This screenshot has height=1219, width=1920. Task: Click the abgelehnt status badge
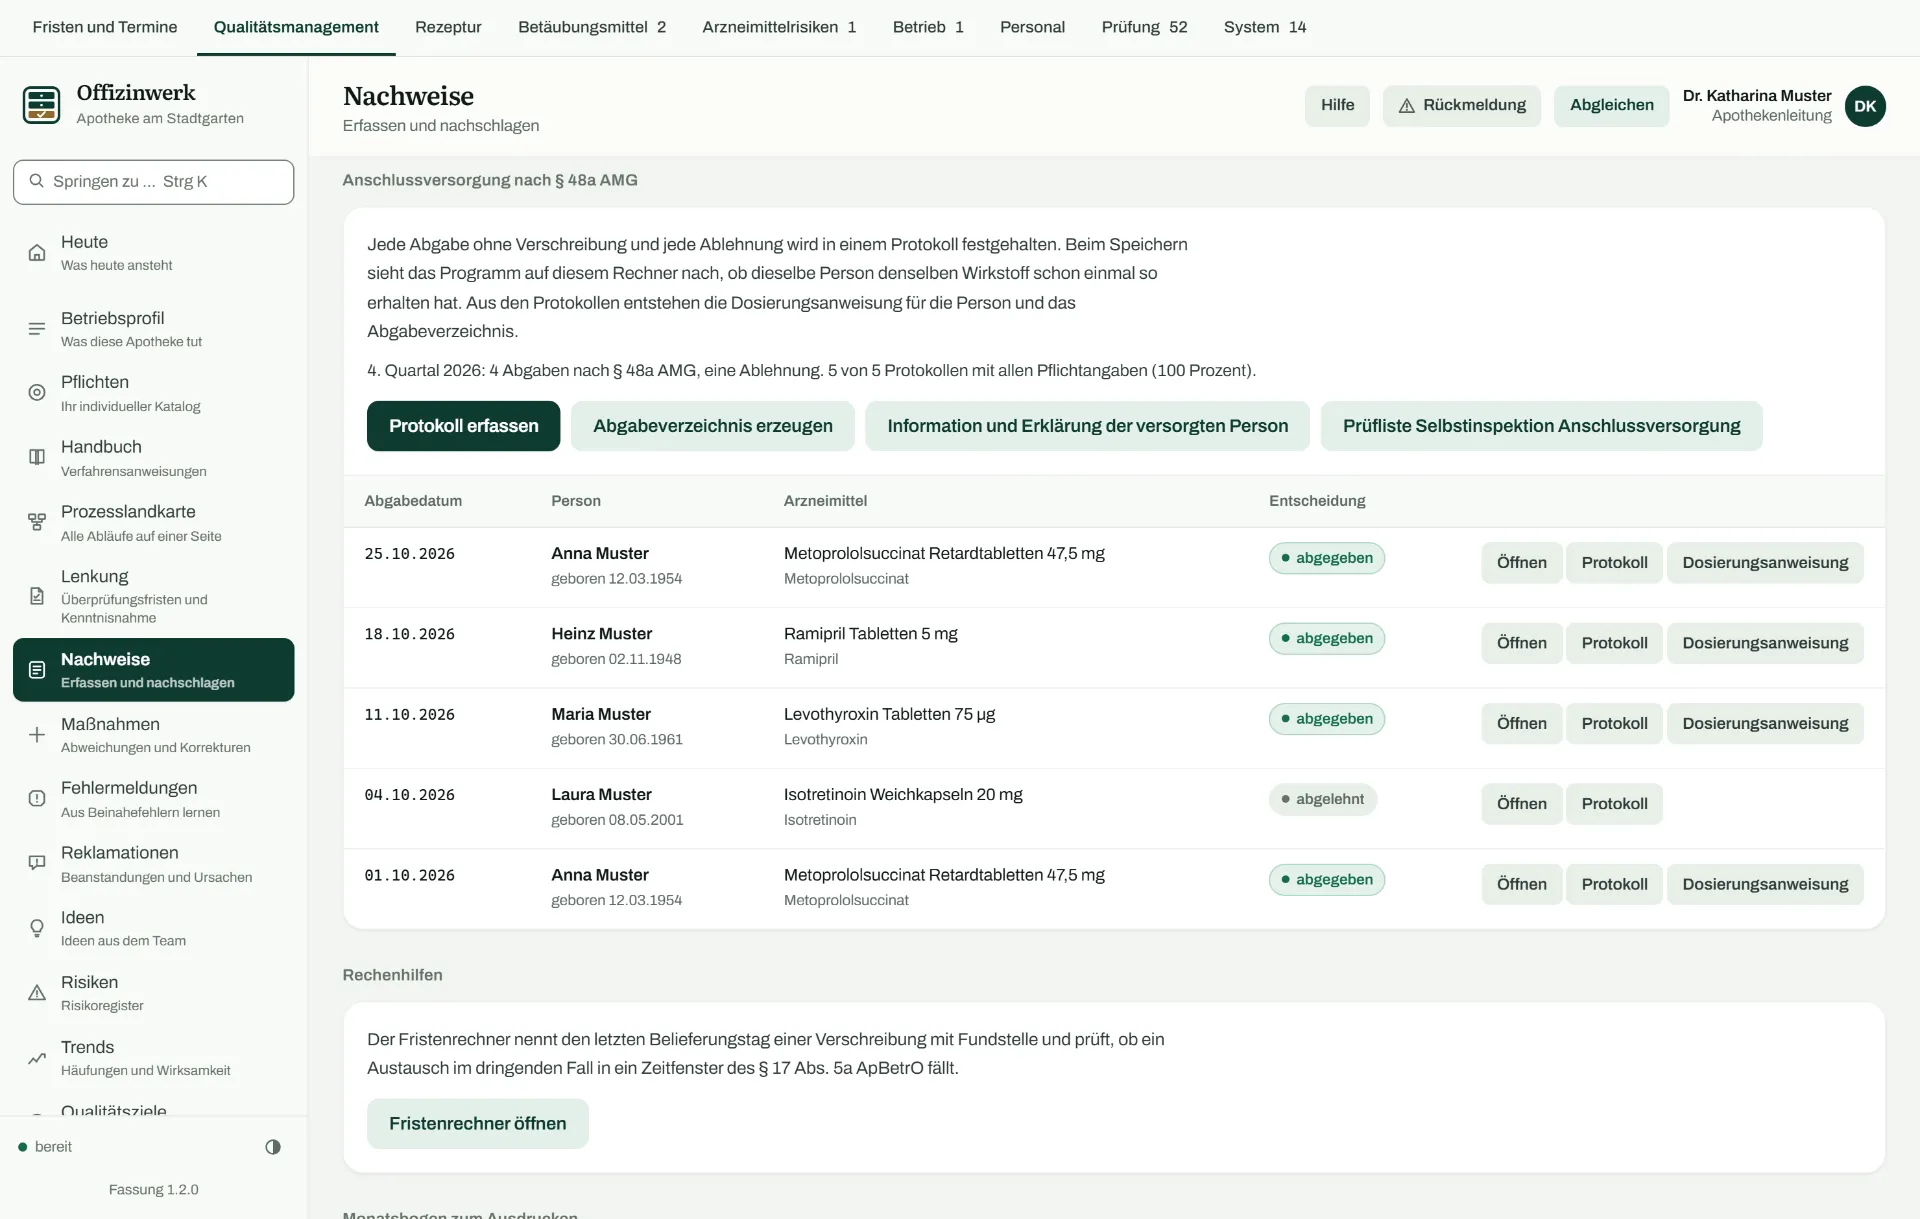click(1322, 799)
